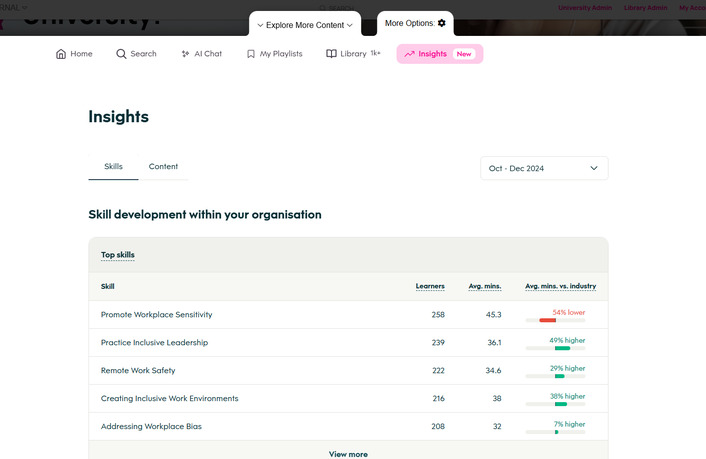Click the Home house icon
This screenshot has width=706, height=459.
pyautogui.click(x=61, y=54)
